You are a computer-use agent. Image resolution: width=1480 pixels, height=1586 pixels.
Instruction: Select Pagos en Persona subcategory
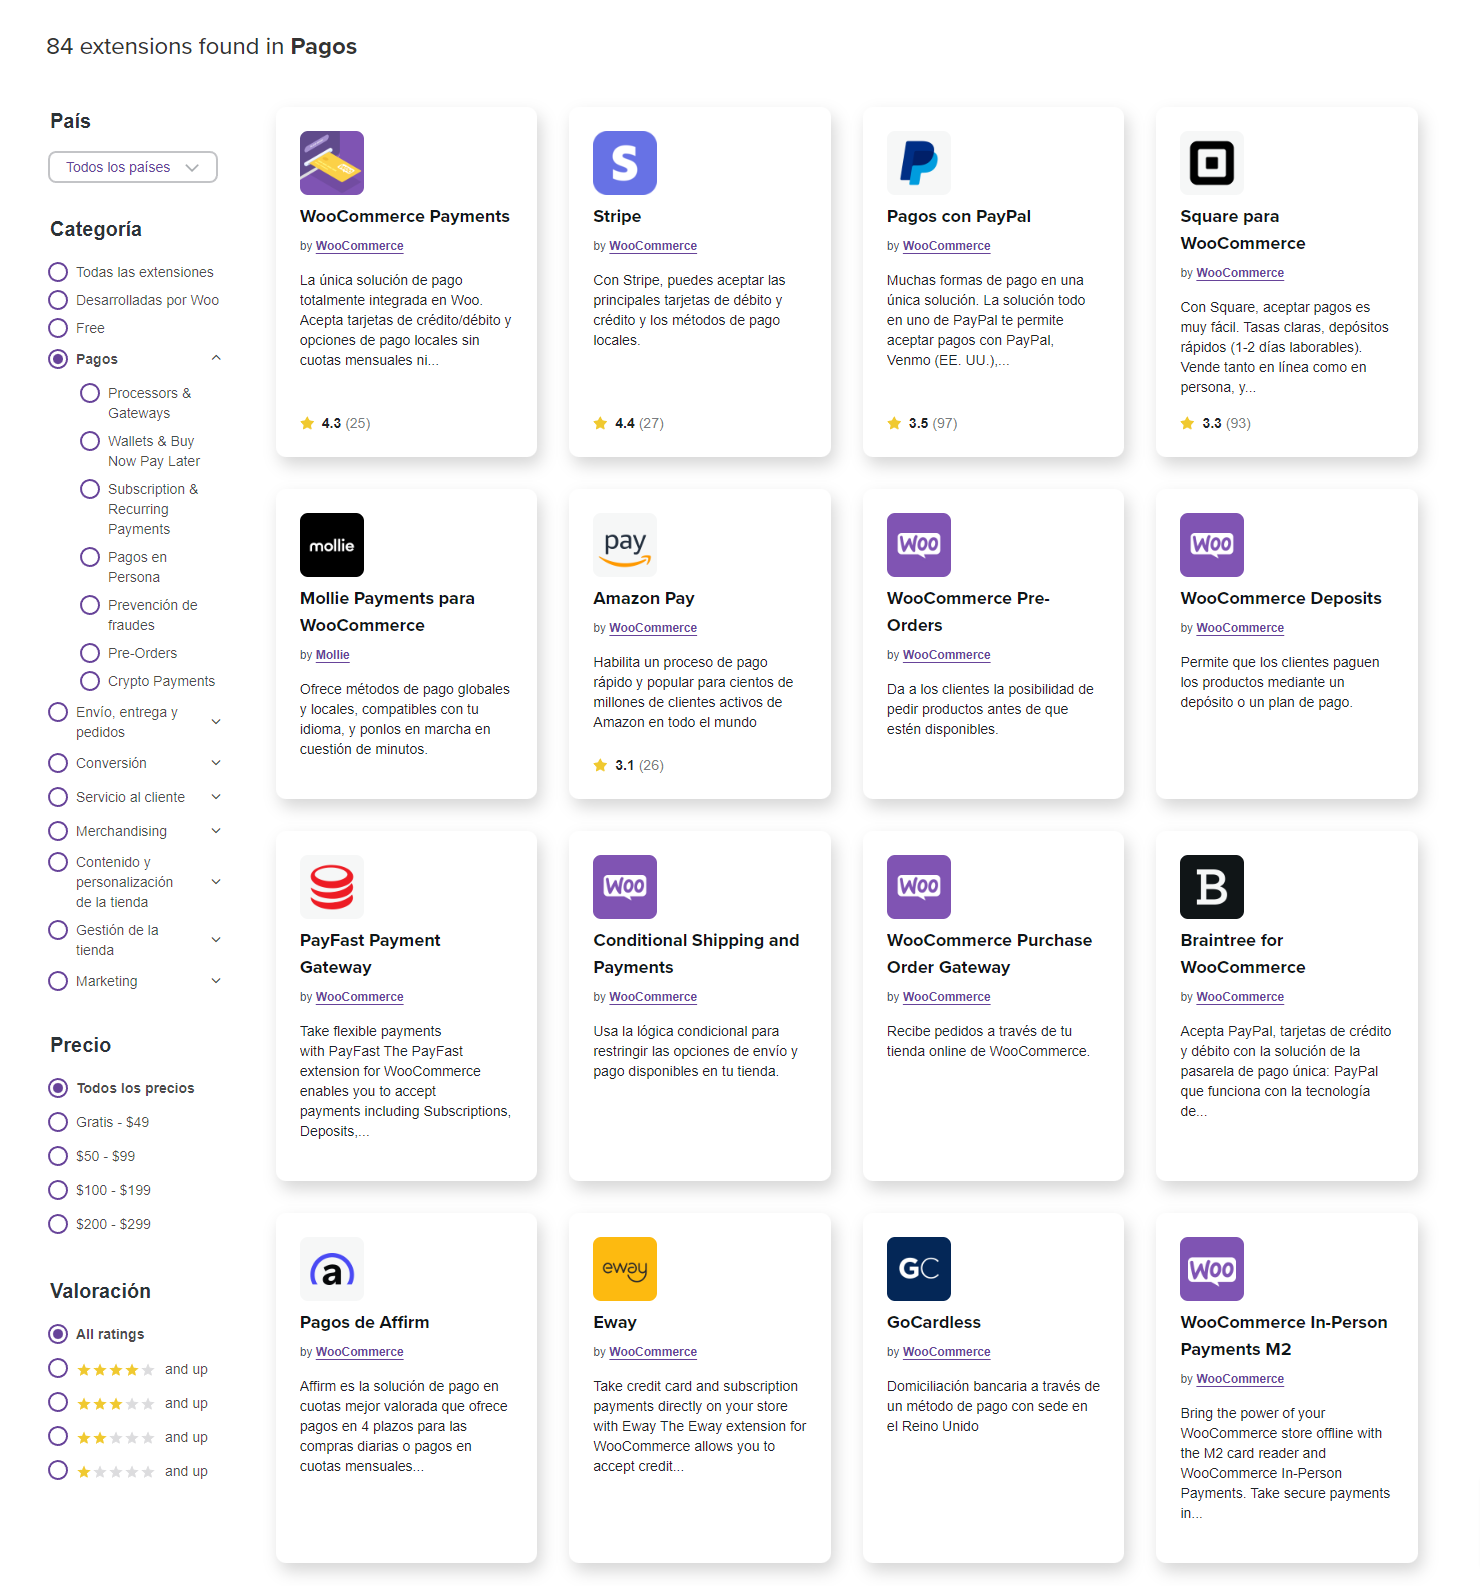(x=90, y=557)
